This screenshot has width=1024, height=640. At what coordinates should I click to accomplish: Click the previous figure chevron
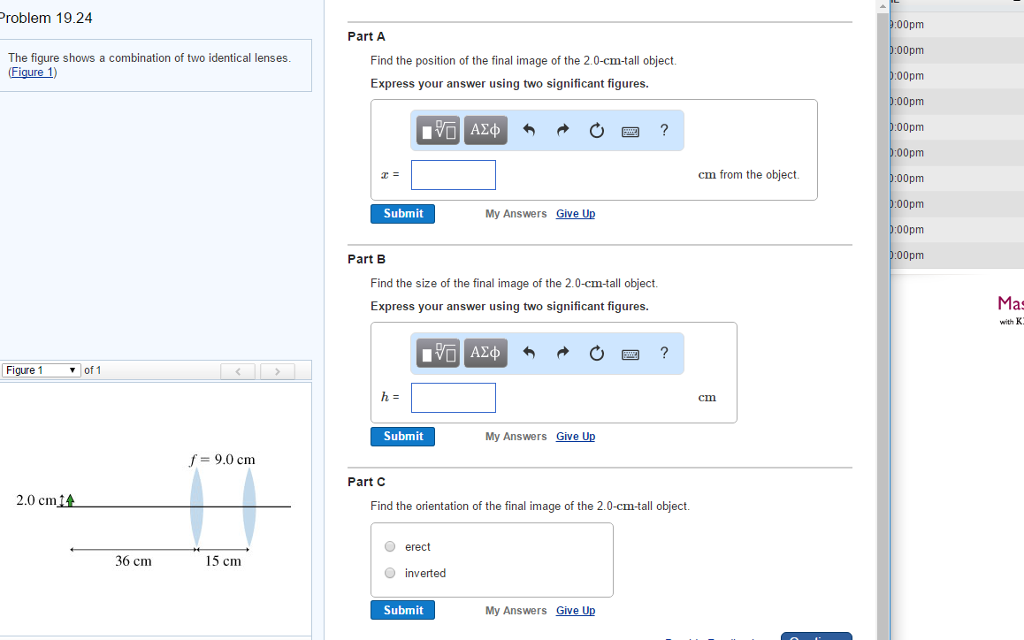pyautogui.click(x=238, y=370)
